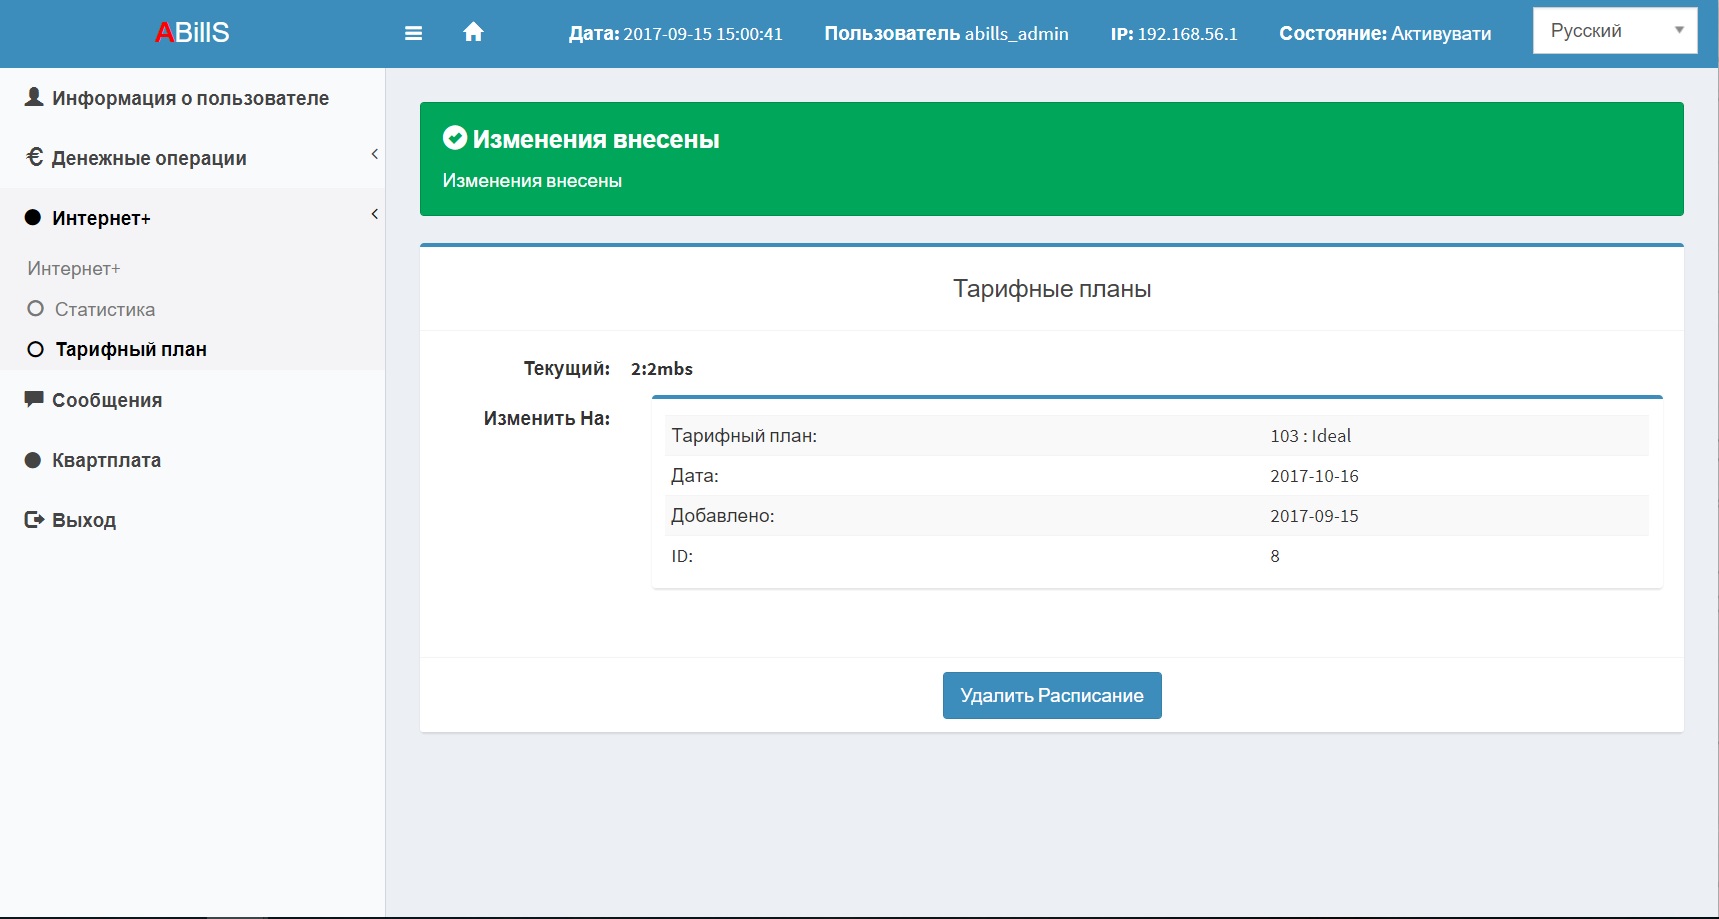This screenshot has width=1719, height=919.
Task: Toggle the hamburger sidebar menu icon
Action: (413, 33)
